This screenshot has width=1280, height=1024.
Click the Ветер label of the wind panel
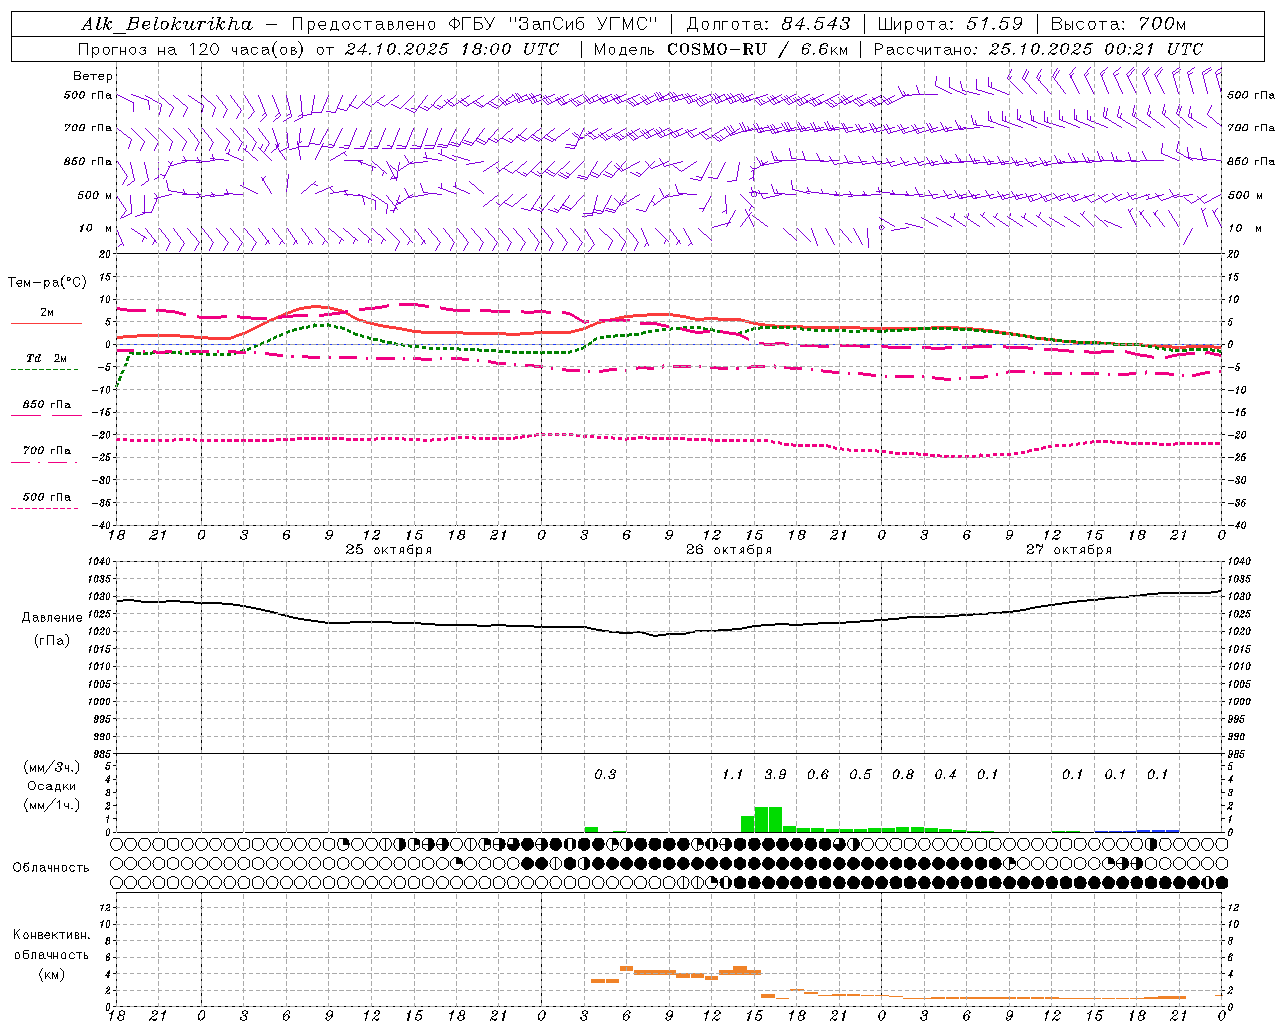coord(93,76)
